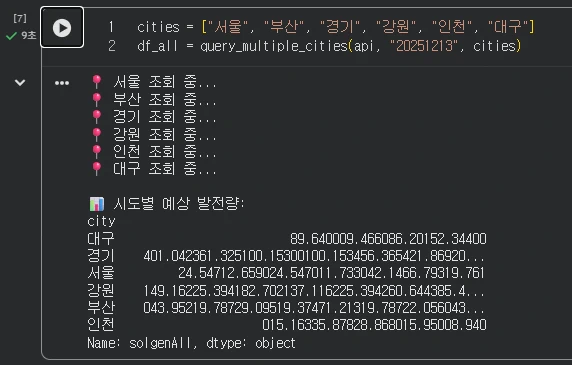Click the "20251213" date string in code
The width and height of the screenshot is (572, 365).
tap(424, 46)
